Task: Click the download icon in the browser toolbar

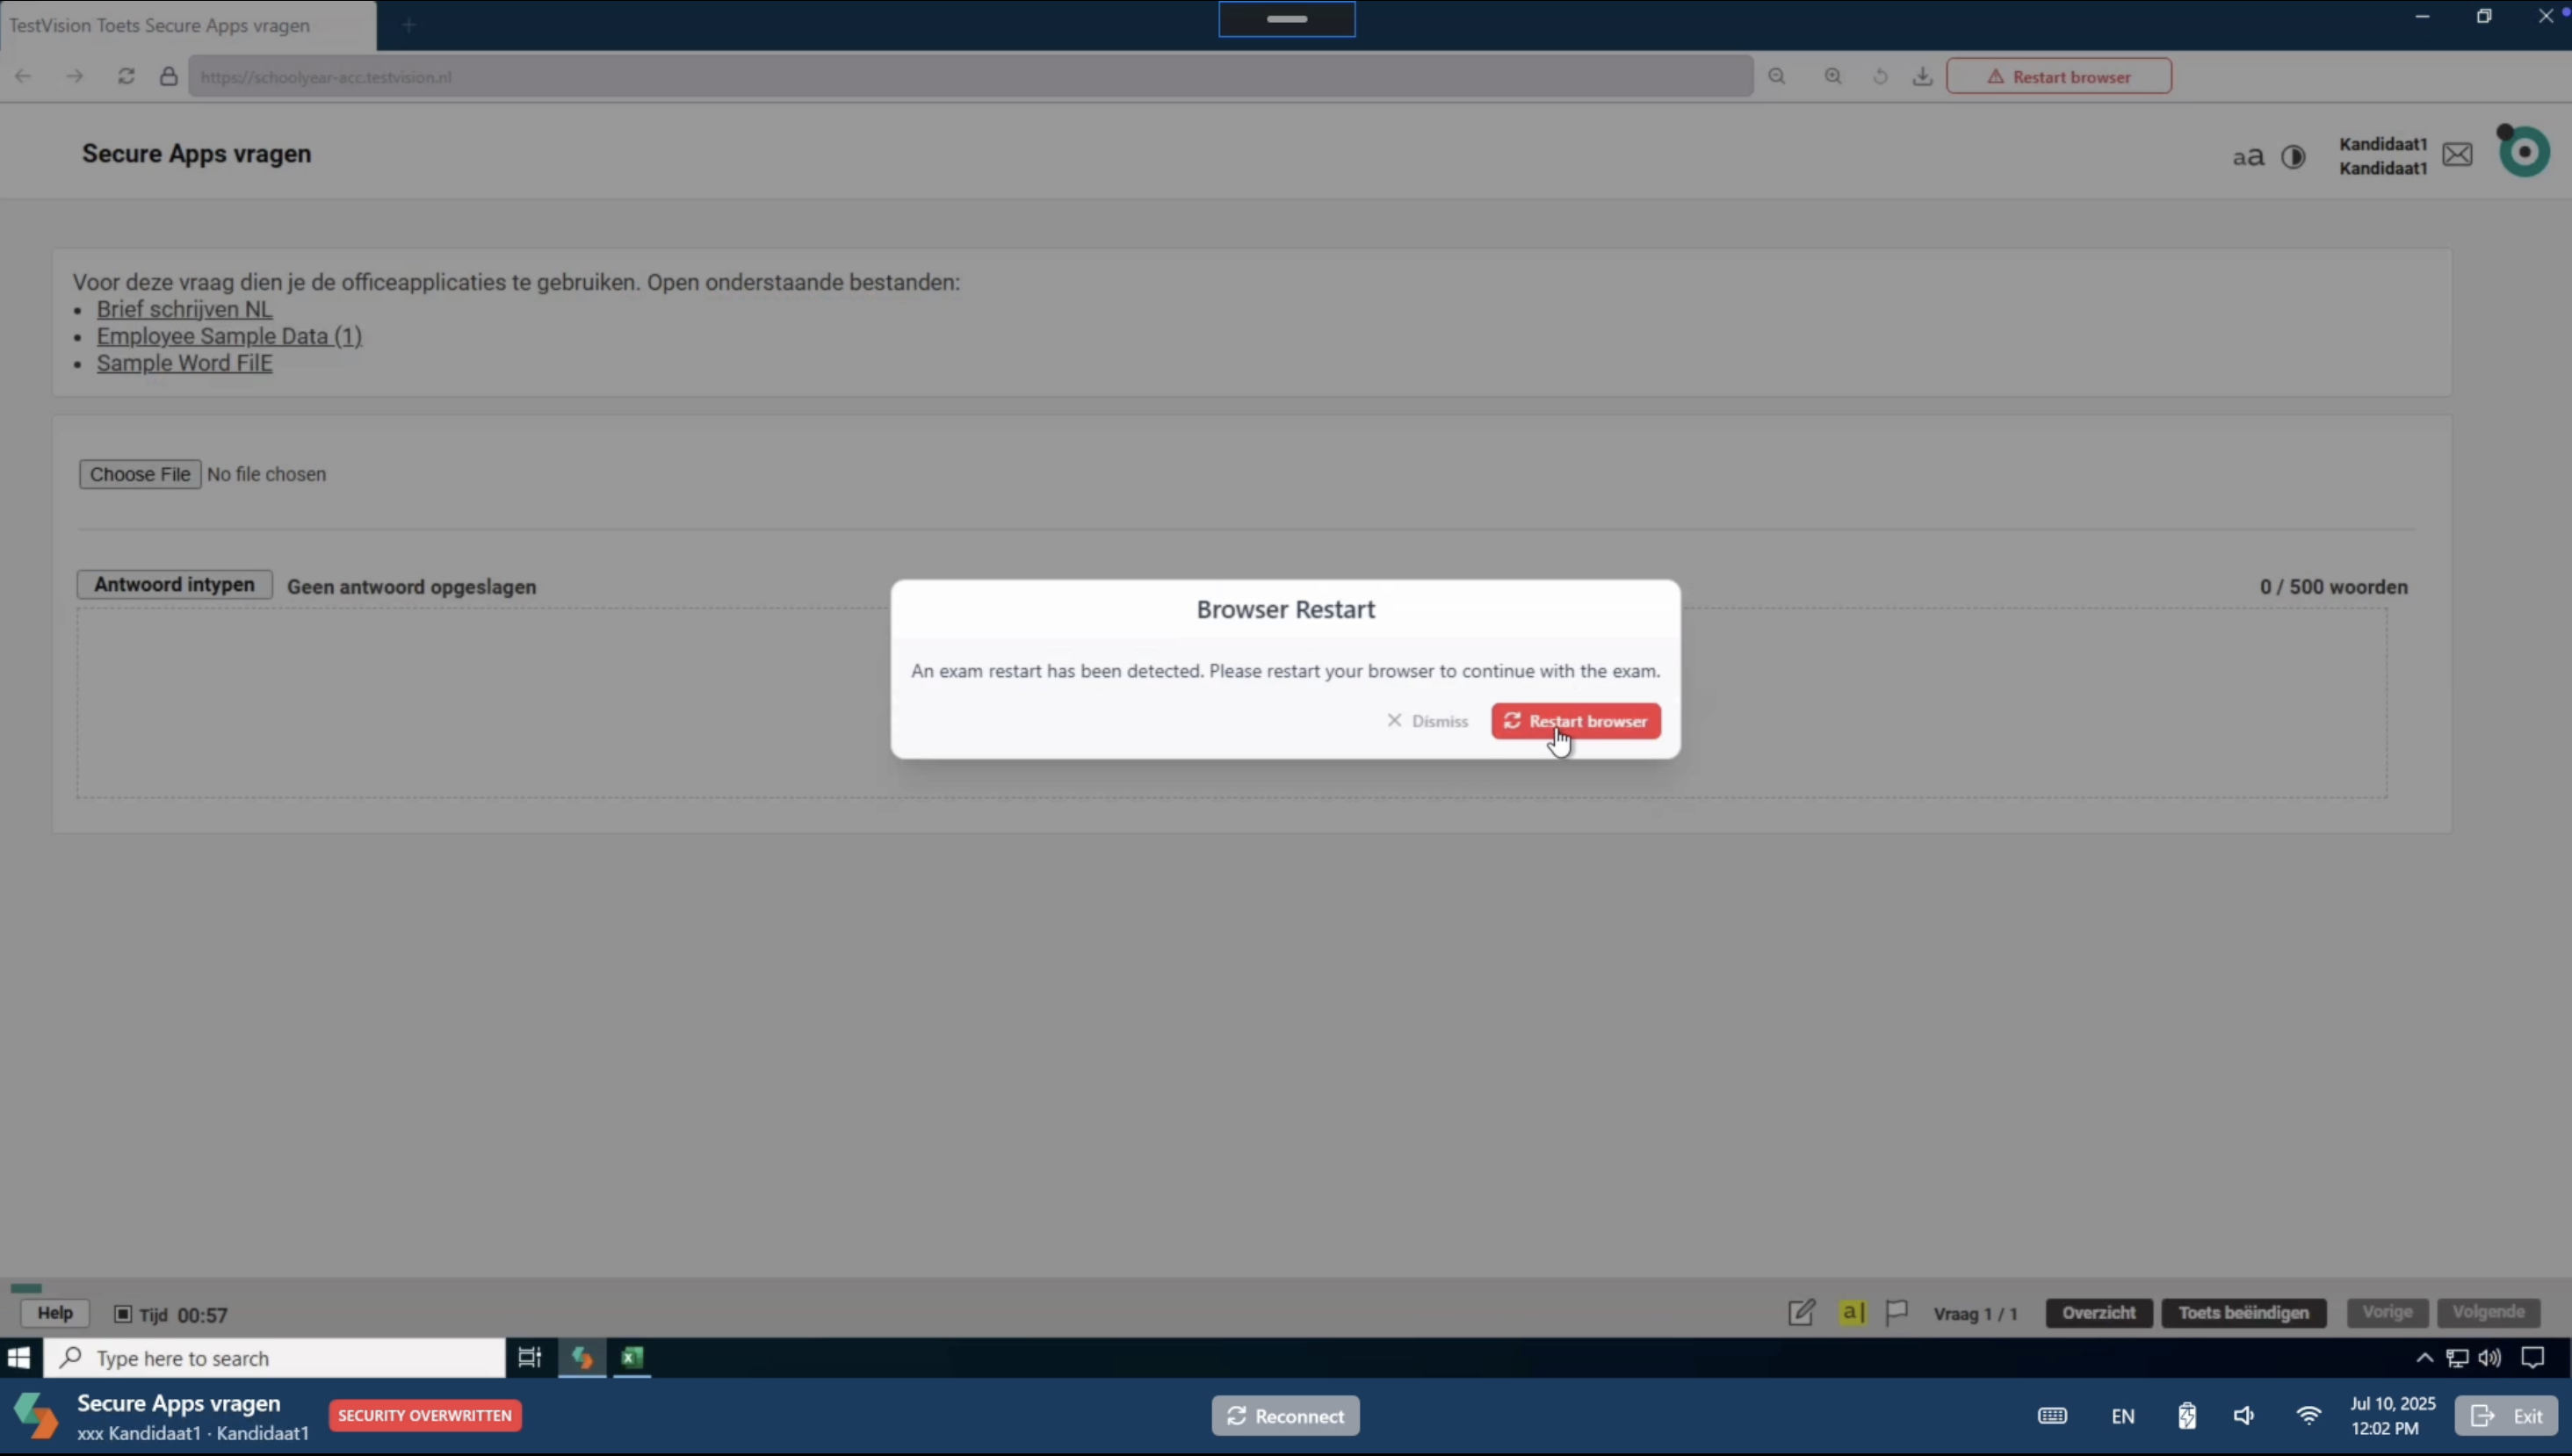Action: tap(1922, 76)
